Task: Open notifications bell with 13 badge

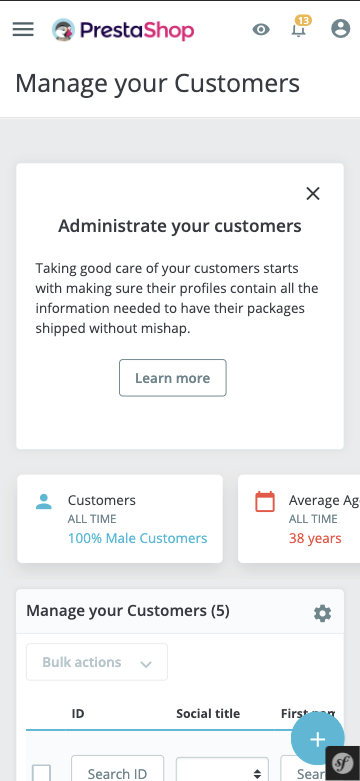Action: (x=299, y=28)
